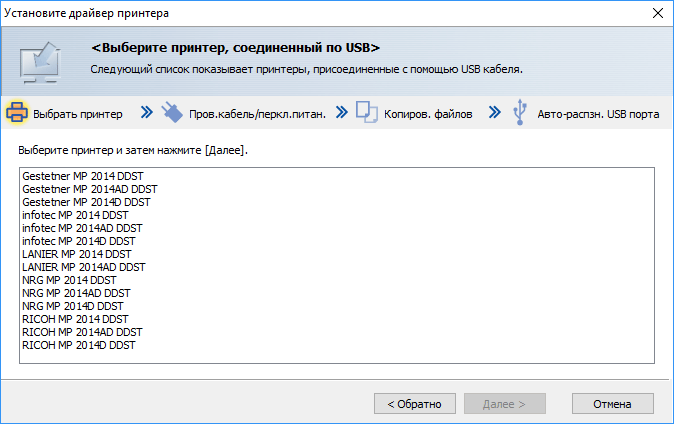Select the Выбрать принтер step

[78, 114]
